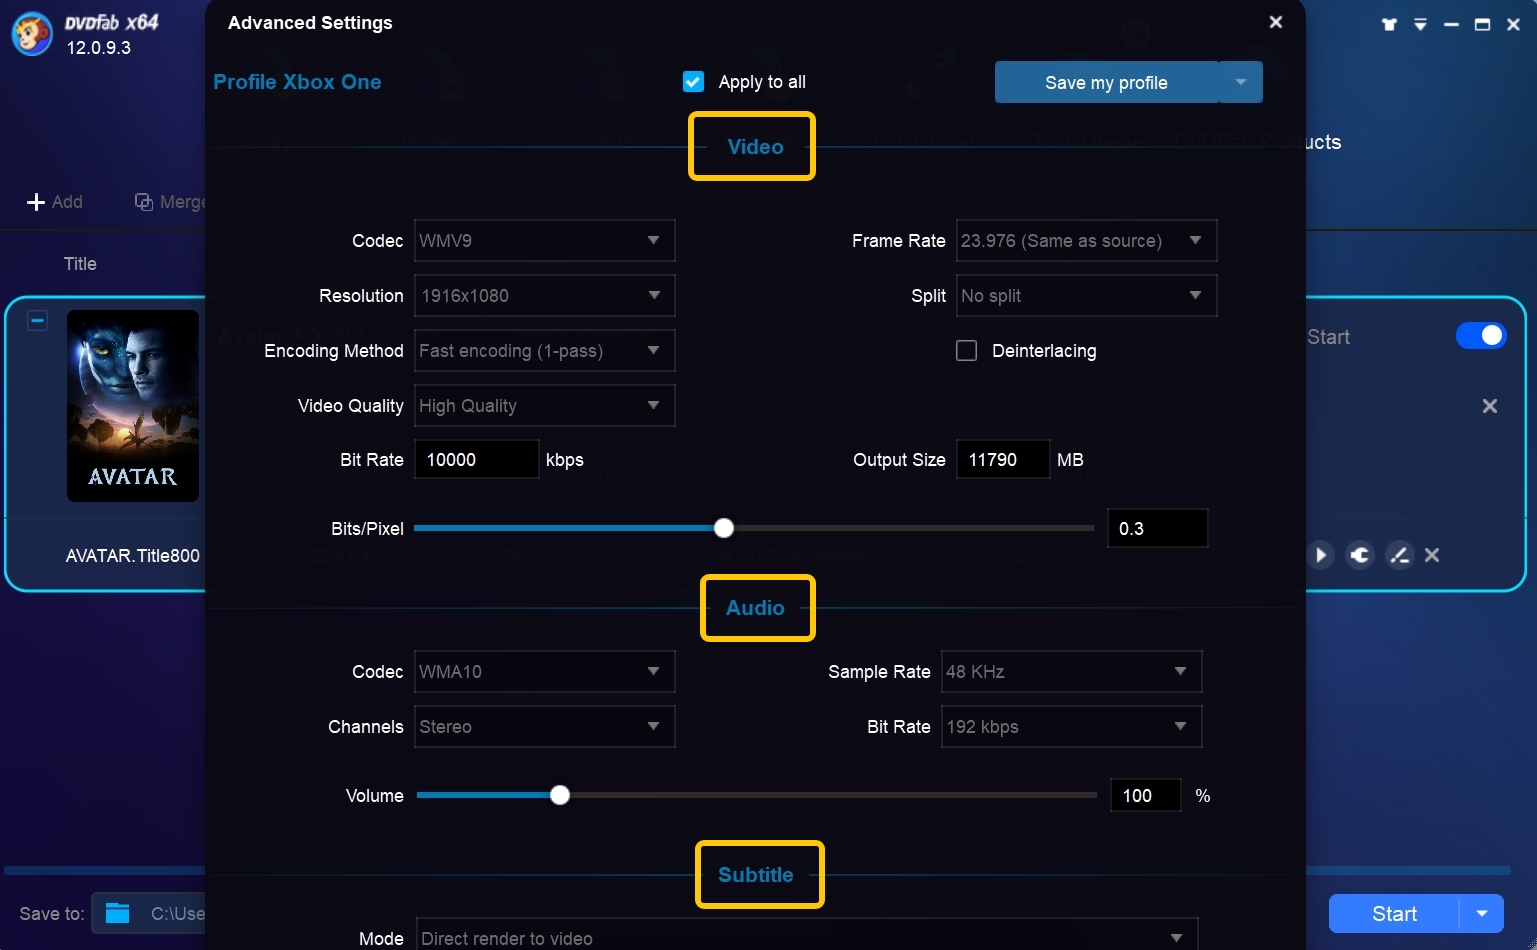Close the Advanced Settings dialog
This screenshot has width=1537, height=950.
pyautogui.click(x=1276, y=22)
